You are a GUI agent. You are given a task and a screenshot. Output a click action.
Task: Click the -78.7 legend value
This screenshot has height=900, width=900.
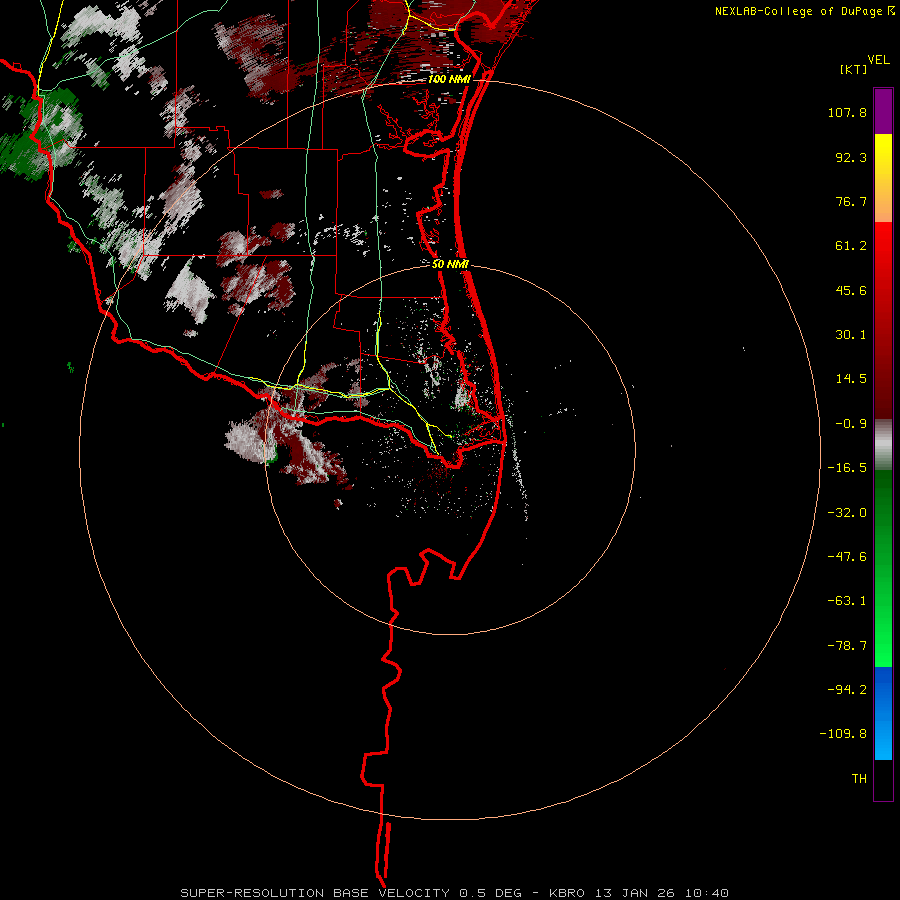pyautogui.click(x=847, y=645)
